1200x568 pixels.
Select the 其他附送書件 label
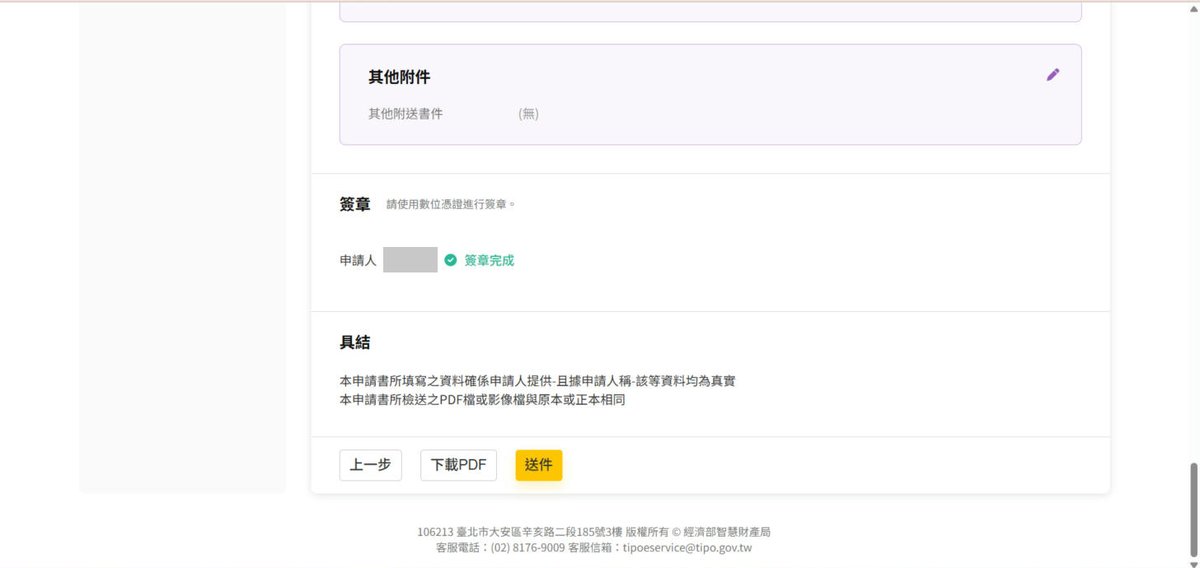[x=405, y=114]
